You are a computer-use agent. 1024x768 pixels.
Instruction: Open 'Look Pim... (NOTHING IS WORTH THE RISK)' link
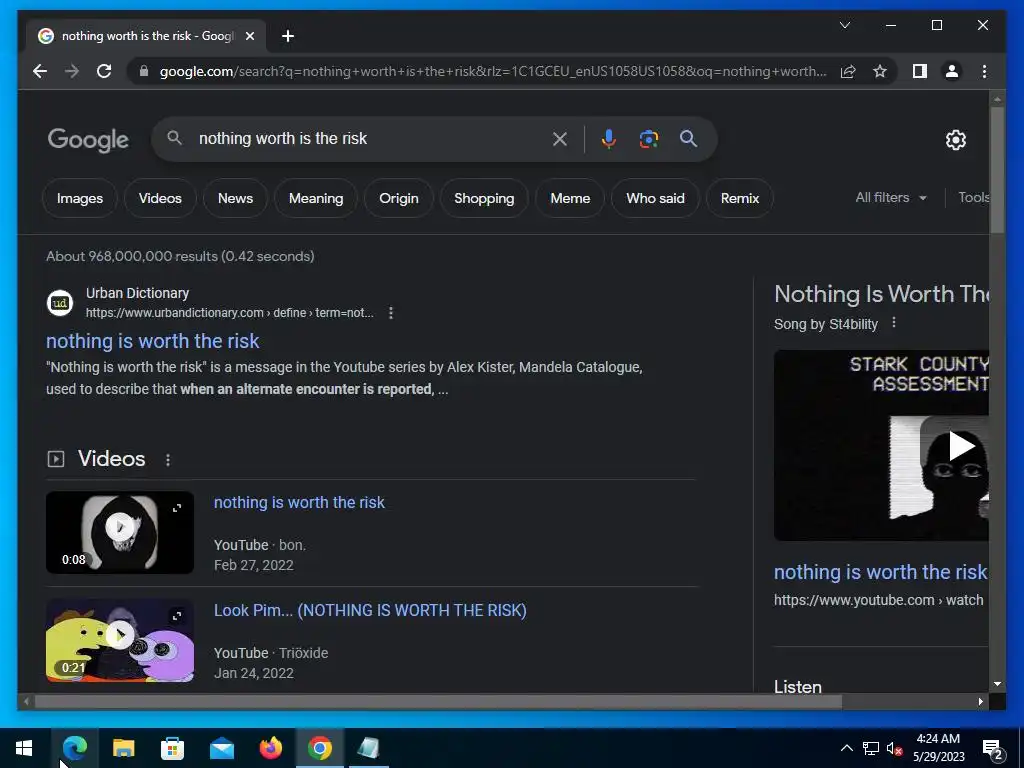(370, 610)
